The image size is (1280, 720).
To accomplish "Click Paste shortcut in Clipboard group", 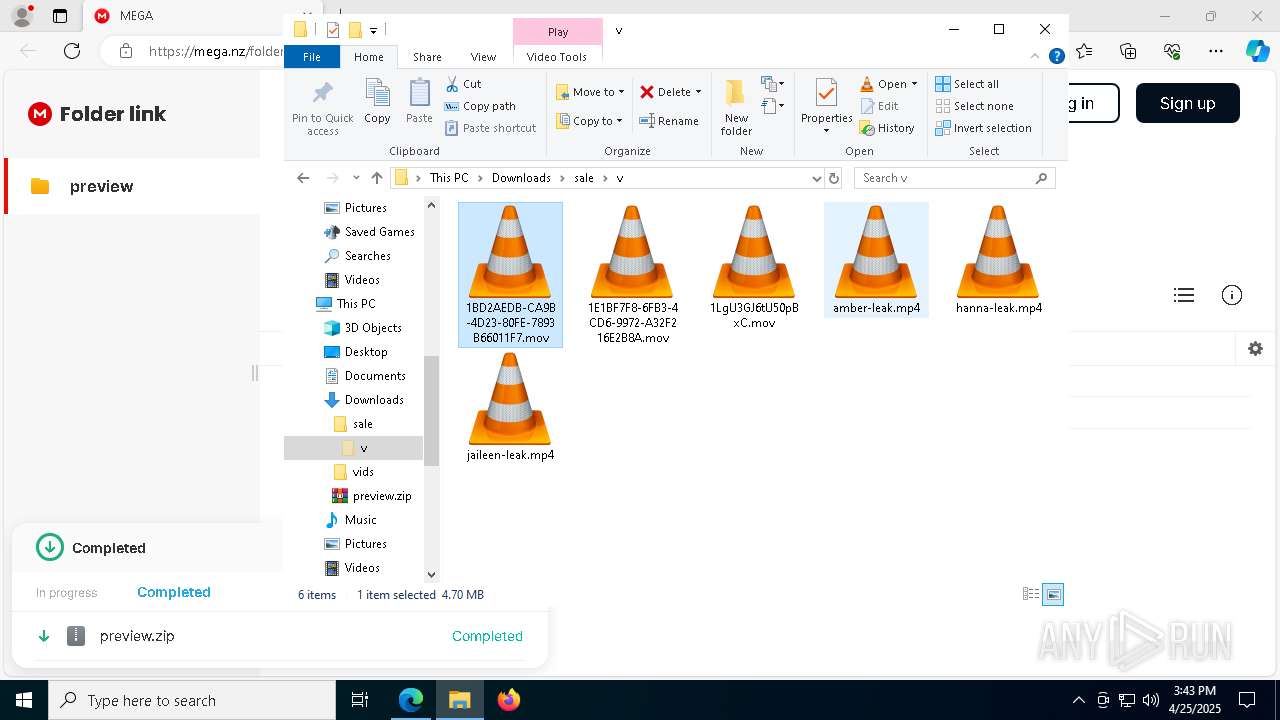I will coord(490,128).
